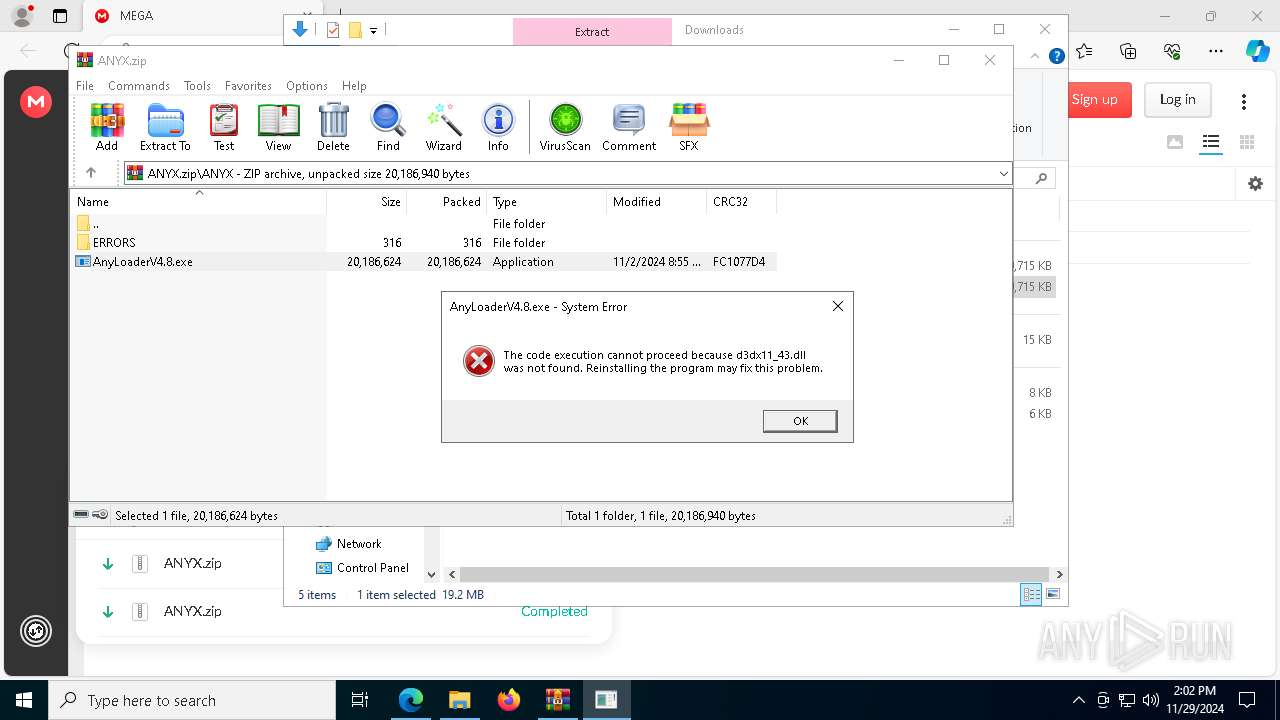Open WinRAR from the taskbar
This screenshot has width=1280, height=720.
coord(558,700)
